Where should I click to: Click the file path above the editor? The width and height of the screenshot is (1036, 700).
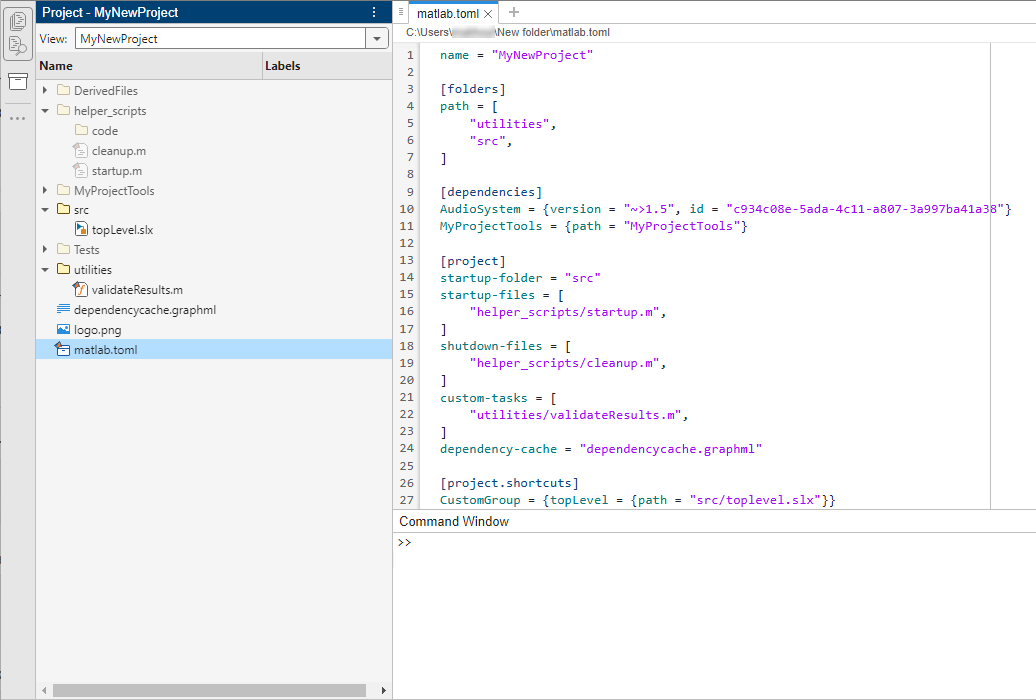point(507,32)
